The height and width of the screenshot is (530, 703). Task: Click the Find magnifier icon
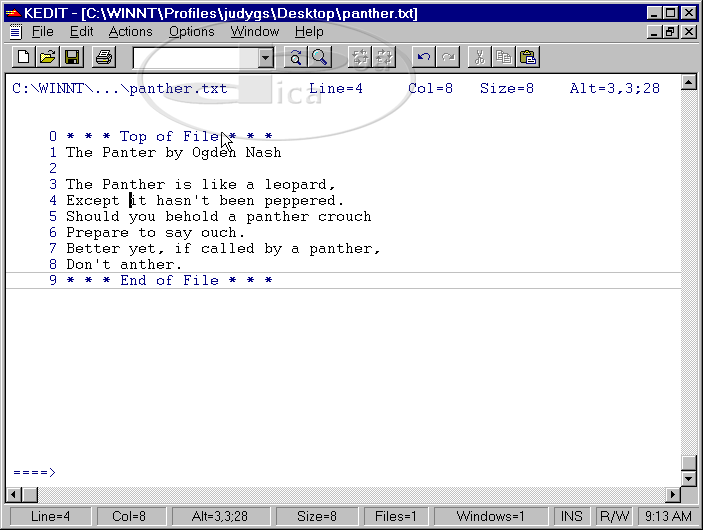pos(320,58)
